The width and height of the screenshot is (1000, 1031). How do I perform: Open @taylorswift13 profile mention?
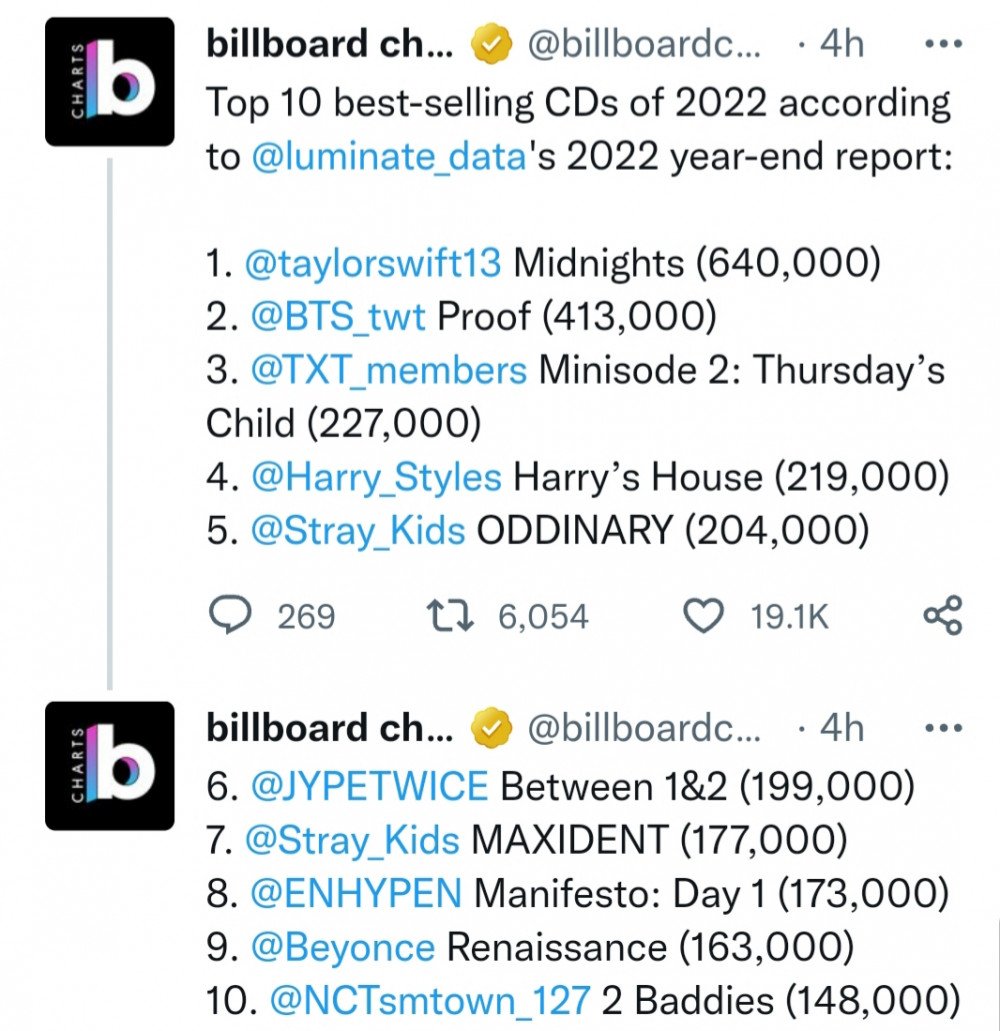pos(373,263)
